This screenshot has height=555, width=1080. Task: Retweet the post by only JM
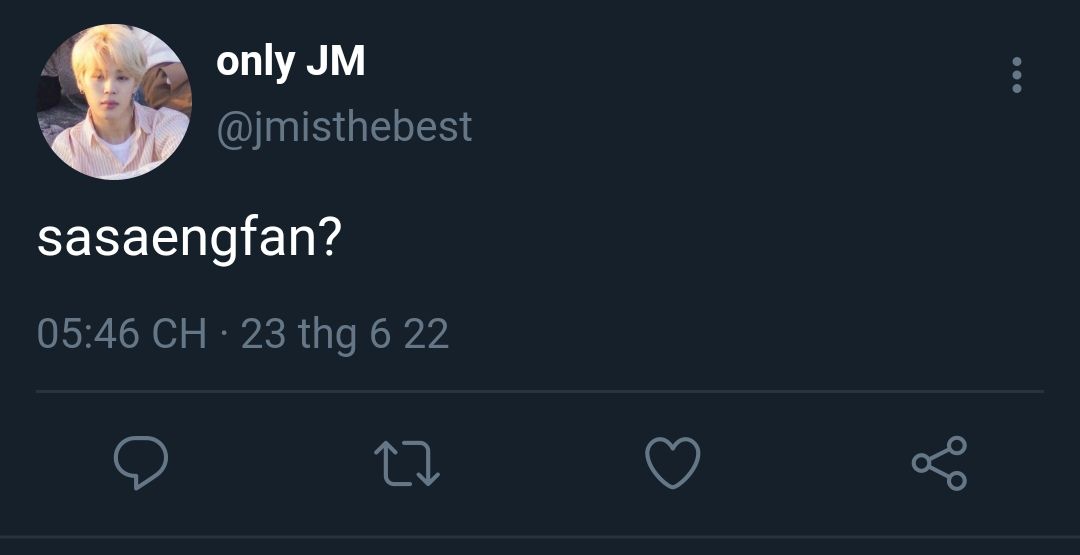pyautogui.click(x=406, y=464)
